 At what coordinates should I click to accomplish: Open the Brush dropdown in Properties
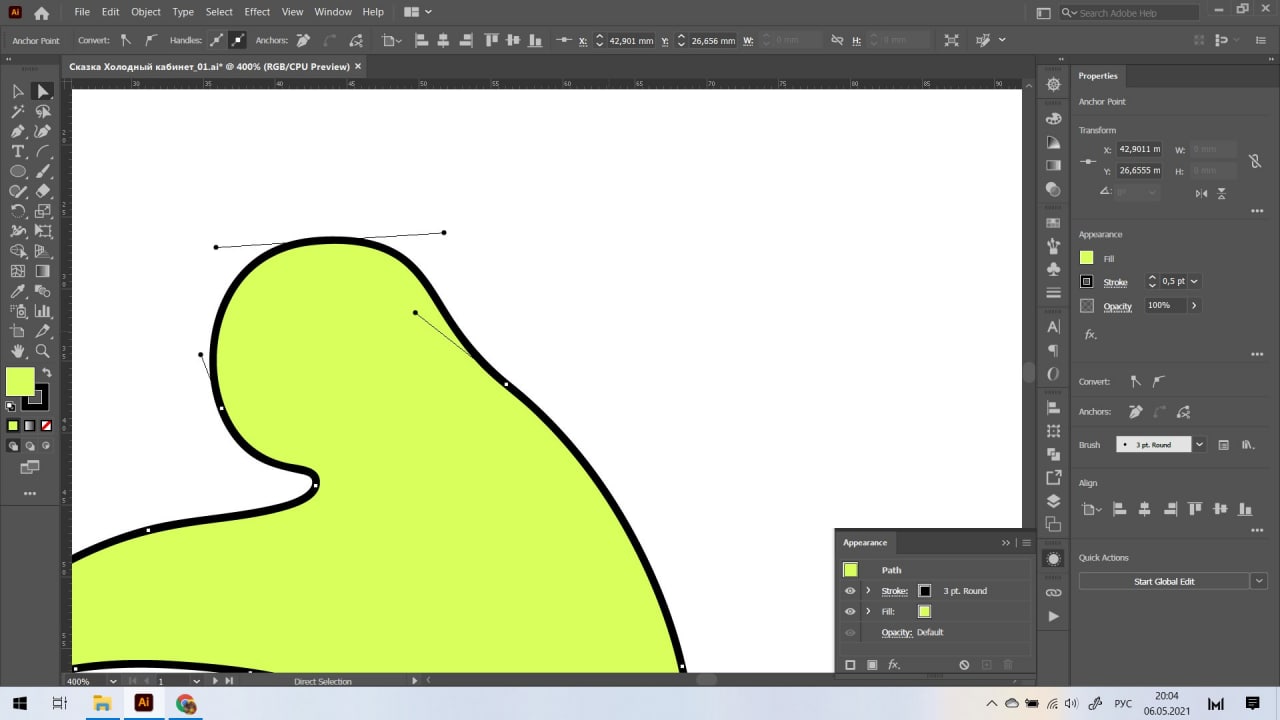(1199, 445)
